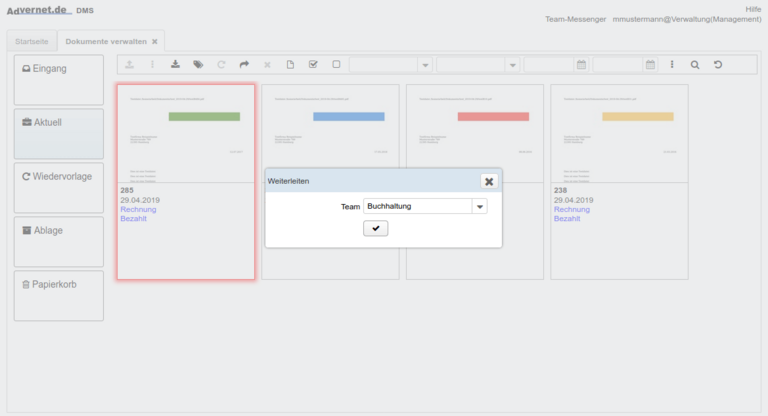Open first date field calendar icon
The height and width of the screenshot is (416, 768).
coord(581,65)
